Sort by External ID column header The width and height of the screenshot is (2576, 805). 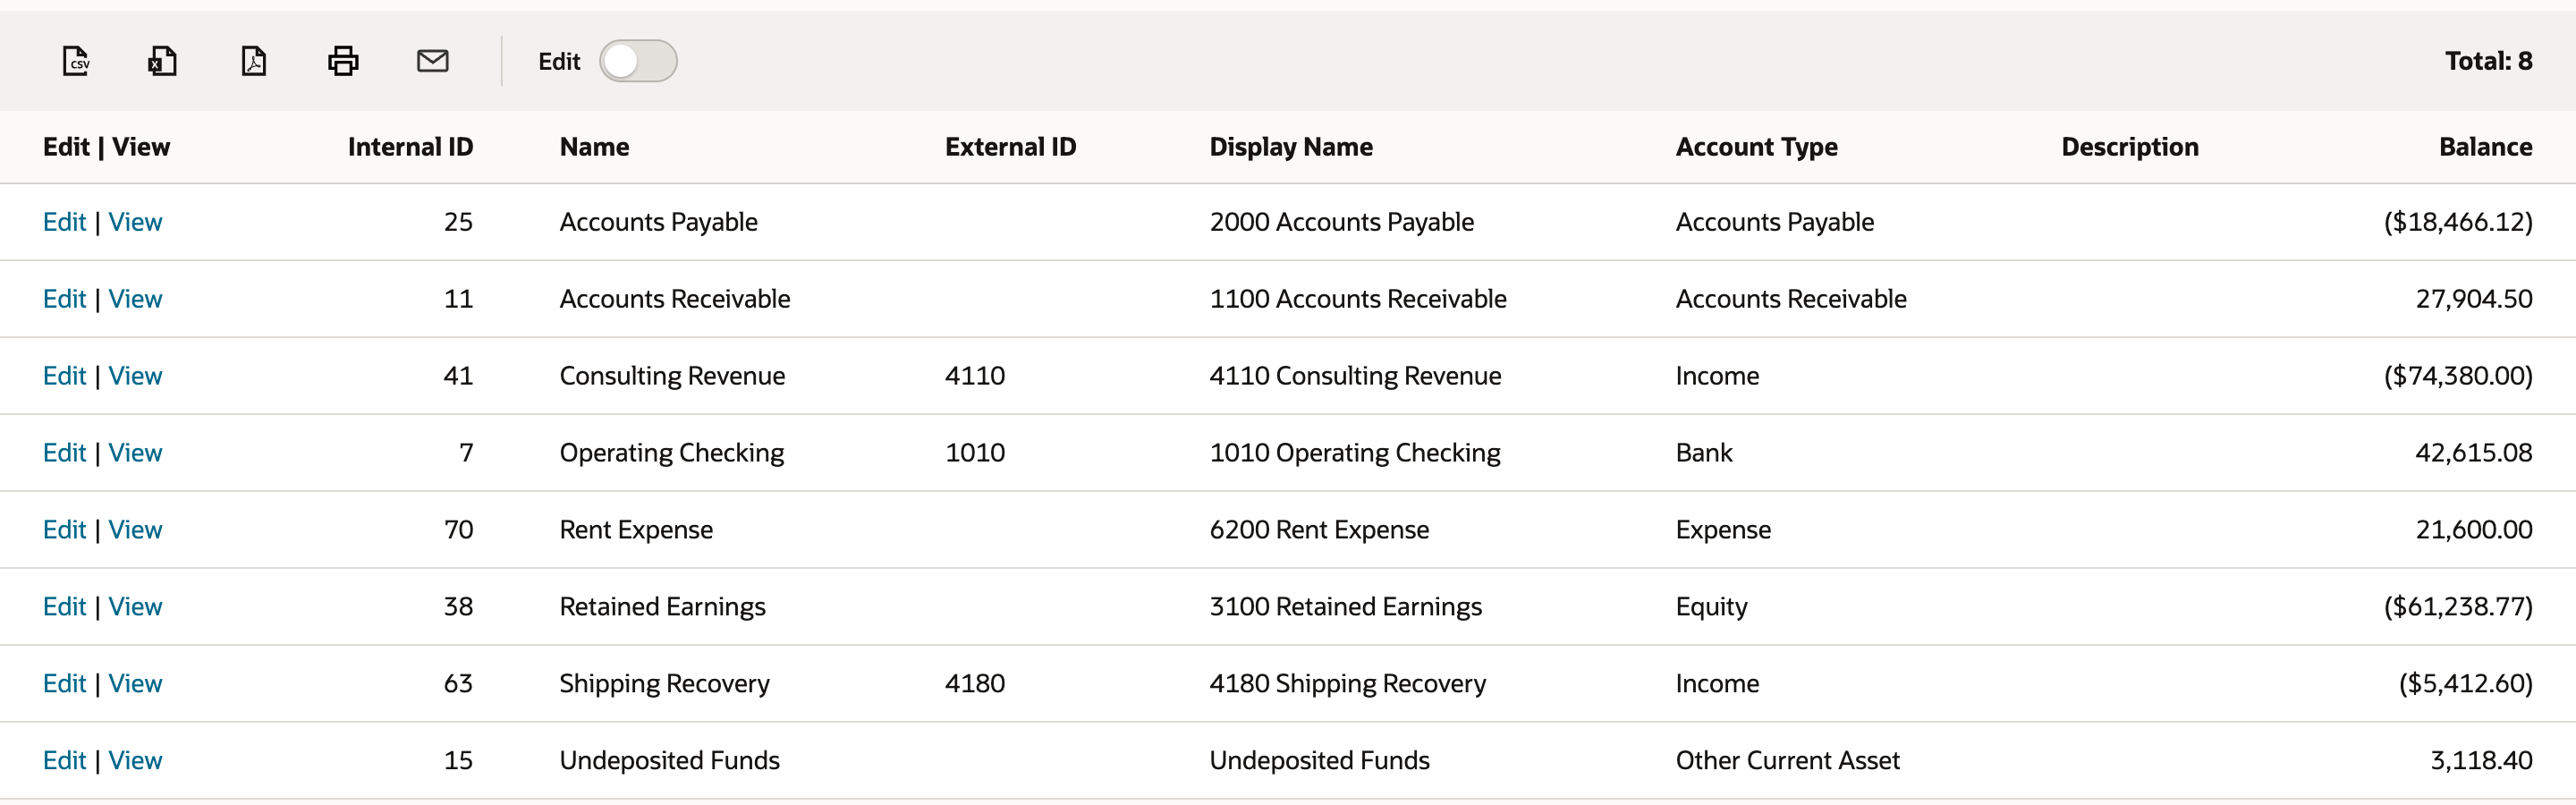pyautogui.click(x=1010, y=147)
